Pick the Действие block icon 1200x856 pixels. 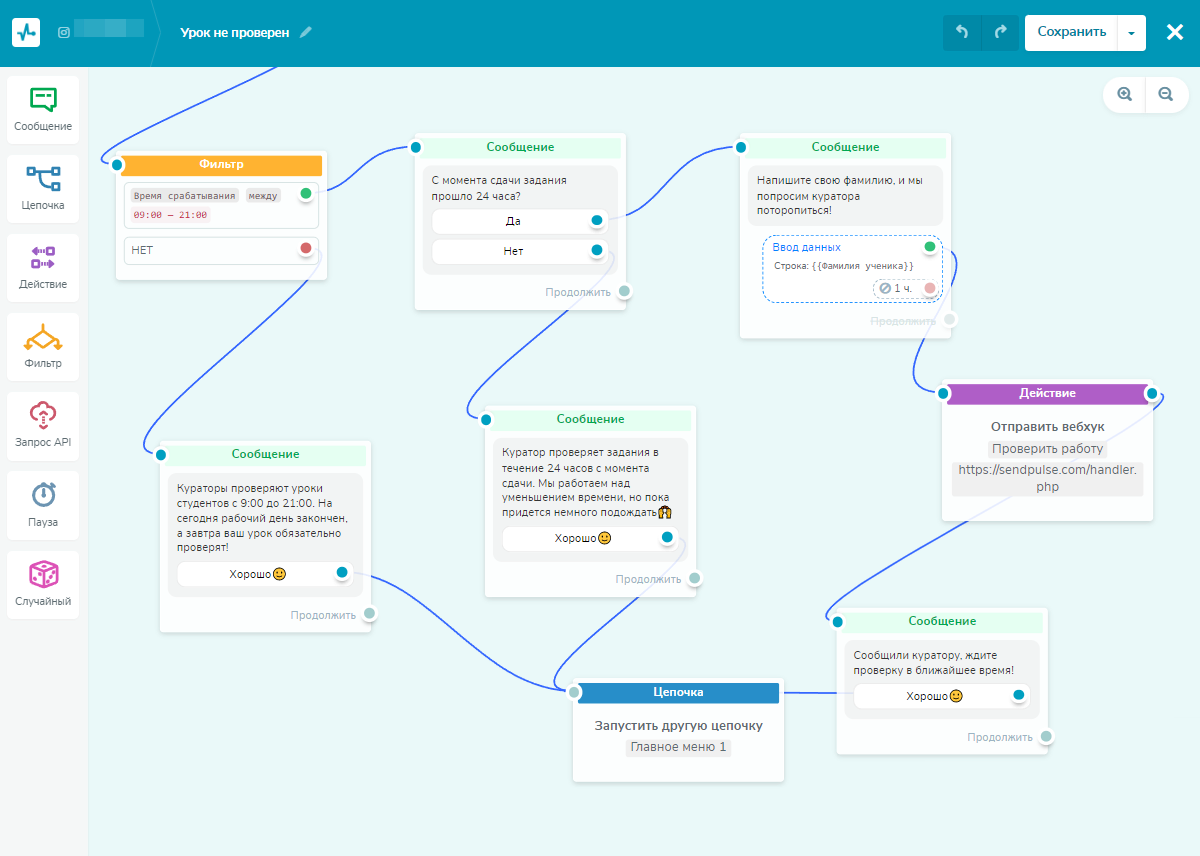[43, 267]
